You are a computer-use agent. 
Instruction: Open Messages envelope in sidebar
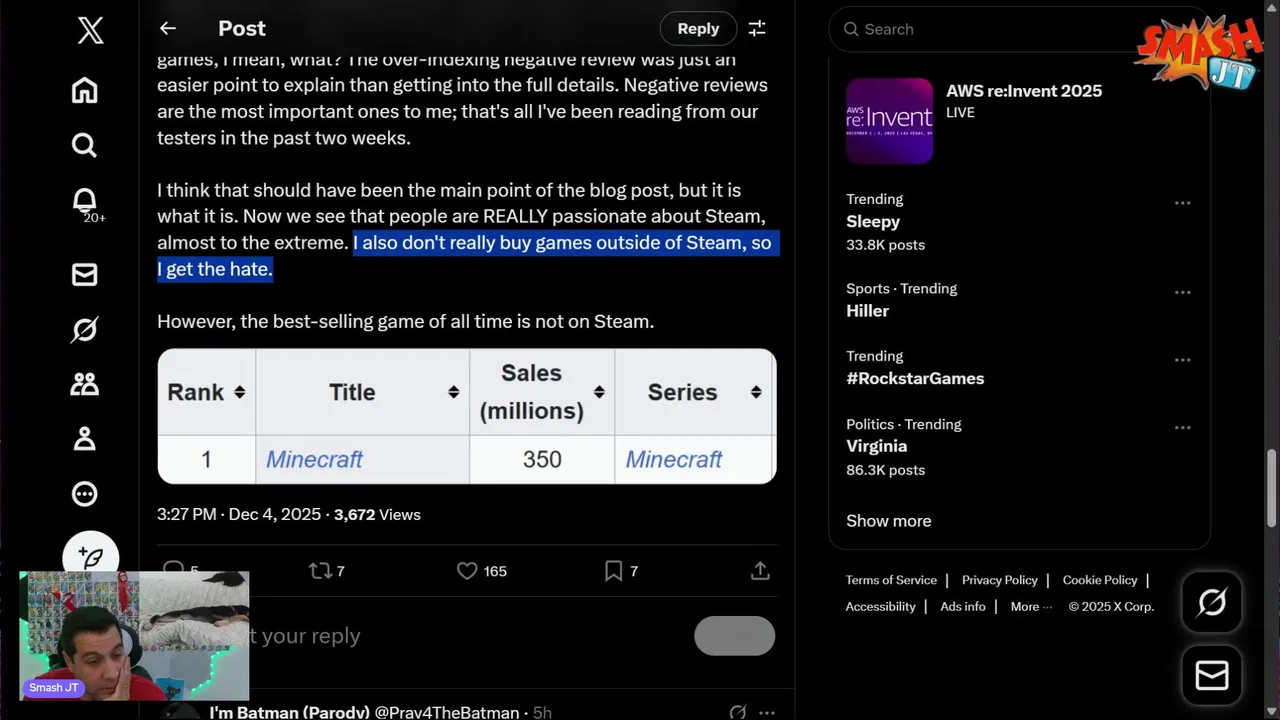click(85, 275)
